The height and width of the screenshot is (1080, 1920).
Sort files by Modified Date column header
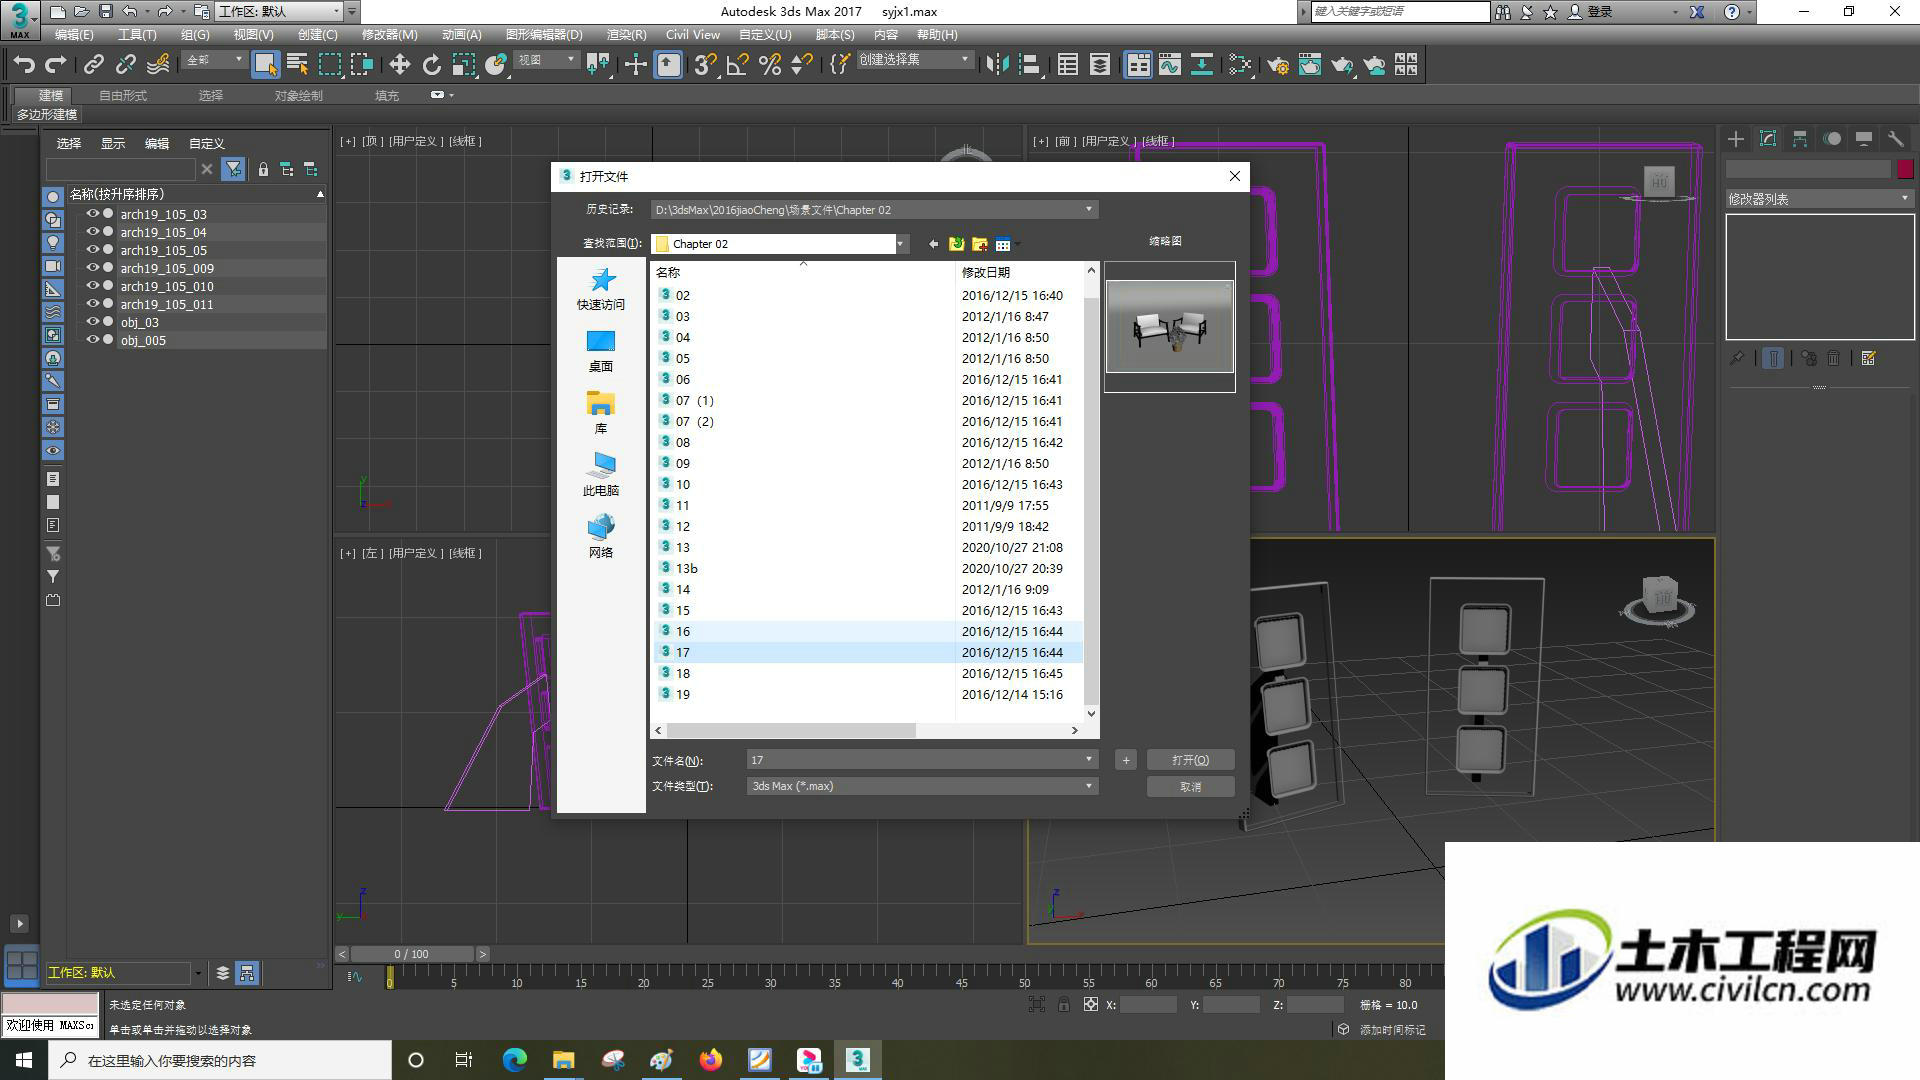pyautogui.click(x=1019, y=272)
